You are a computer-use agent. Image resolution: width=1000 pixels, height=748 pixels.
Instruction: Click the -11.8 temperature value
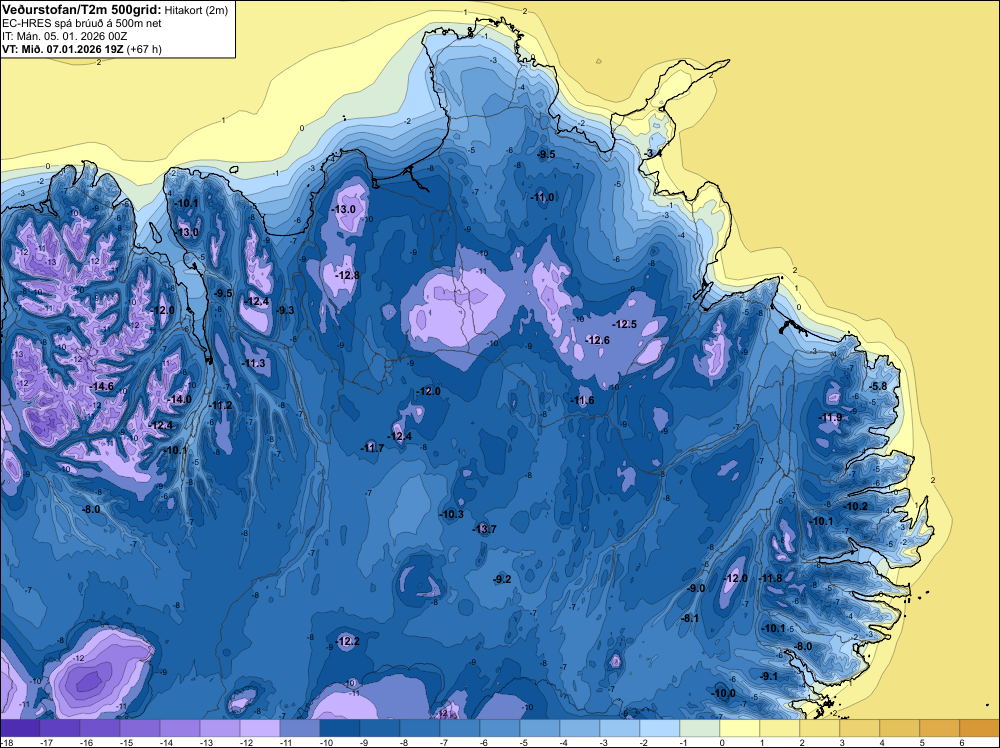[x=770, y=578]
